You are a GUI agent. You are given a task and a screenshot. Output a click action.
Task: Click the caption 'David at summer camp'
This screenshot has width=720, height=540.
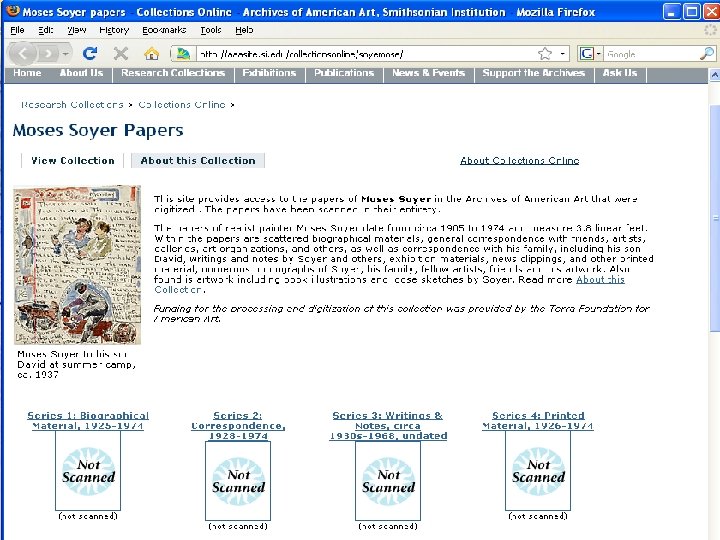pos(76,365)
